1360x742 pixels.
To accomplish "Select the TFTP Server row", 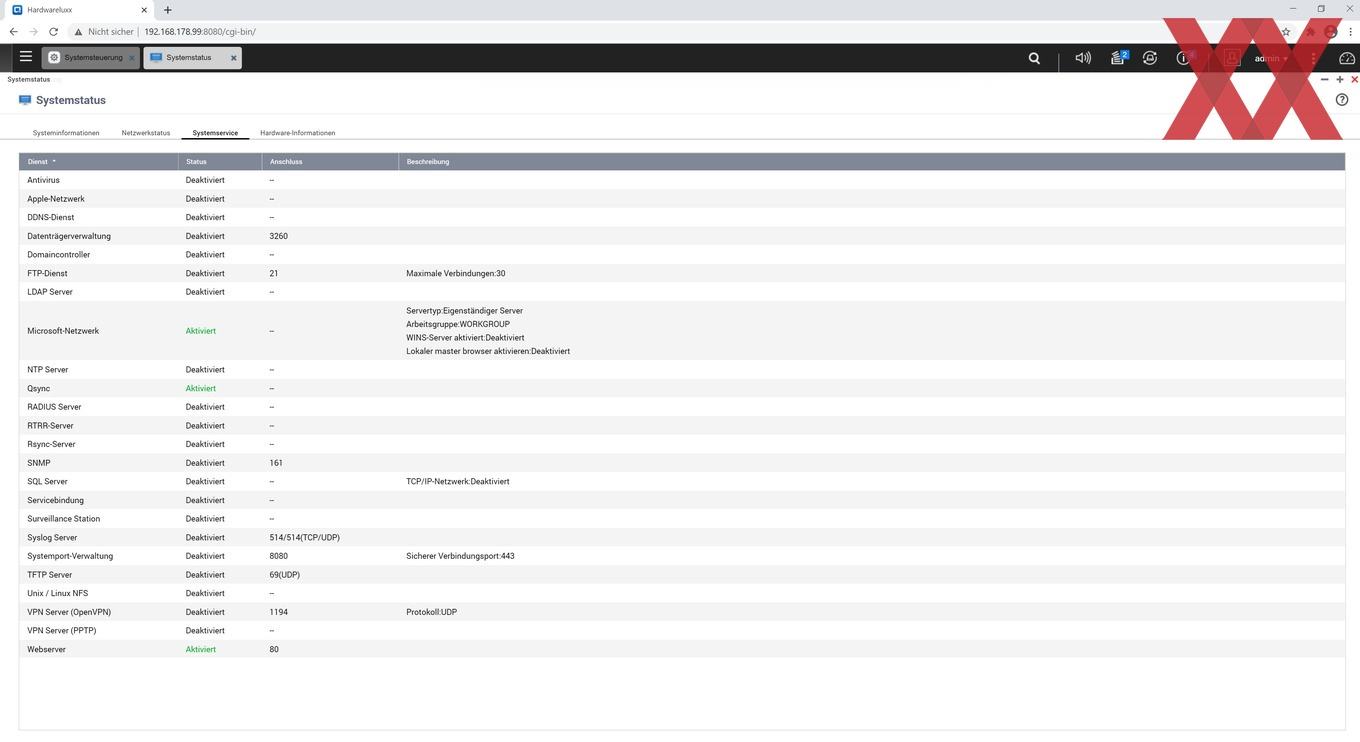I will coord(682,575).
